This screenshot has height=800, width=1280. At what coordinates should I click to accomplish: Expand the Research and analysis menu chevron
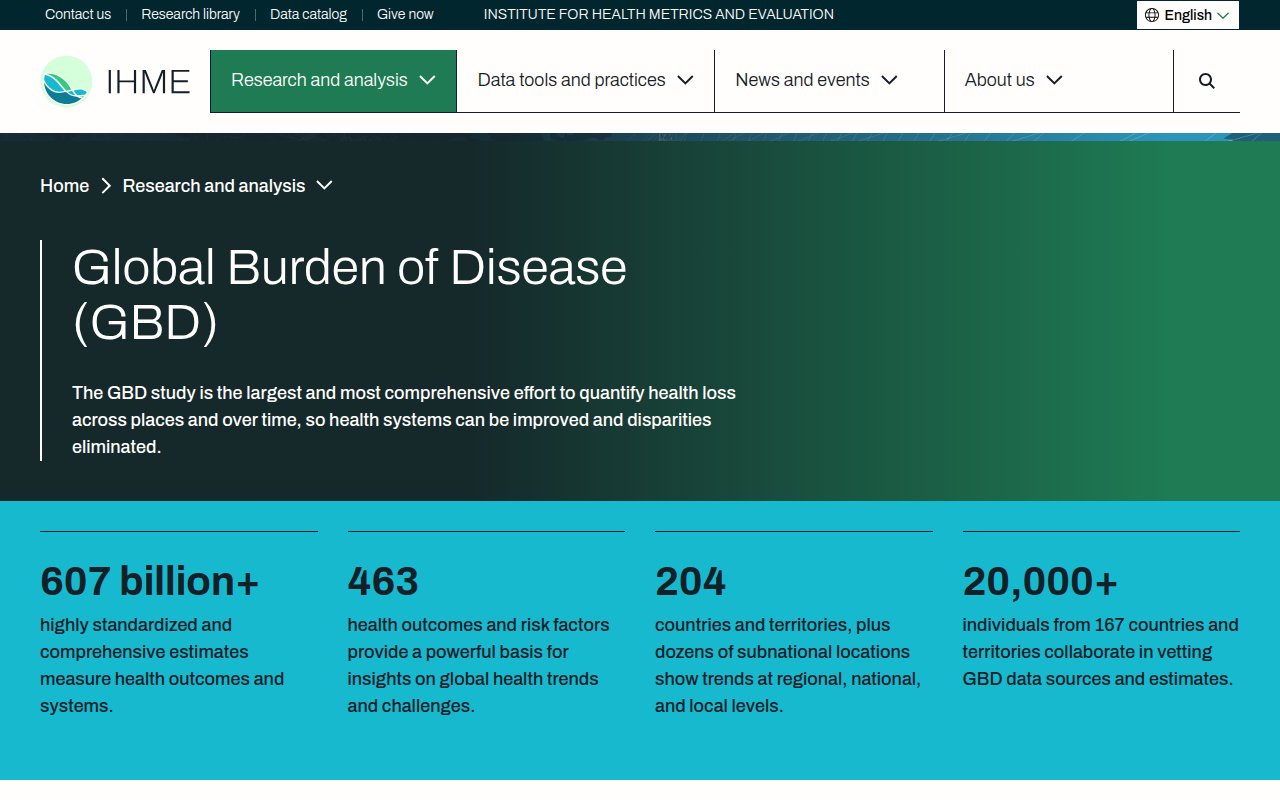(x=427, y=80)
